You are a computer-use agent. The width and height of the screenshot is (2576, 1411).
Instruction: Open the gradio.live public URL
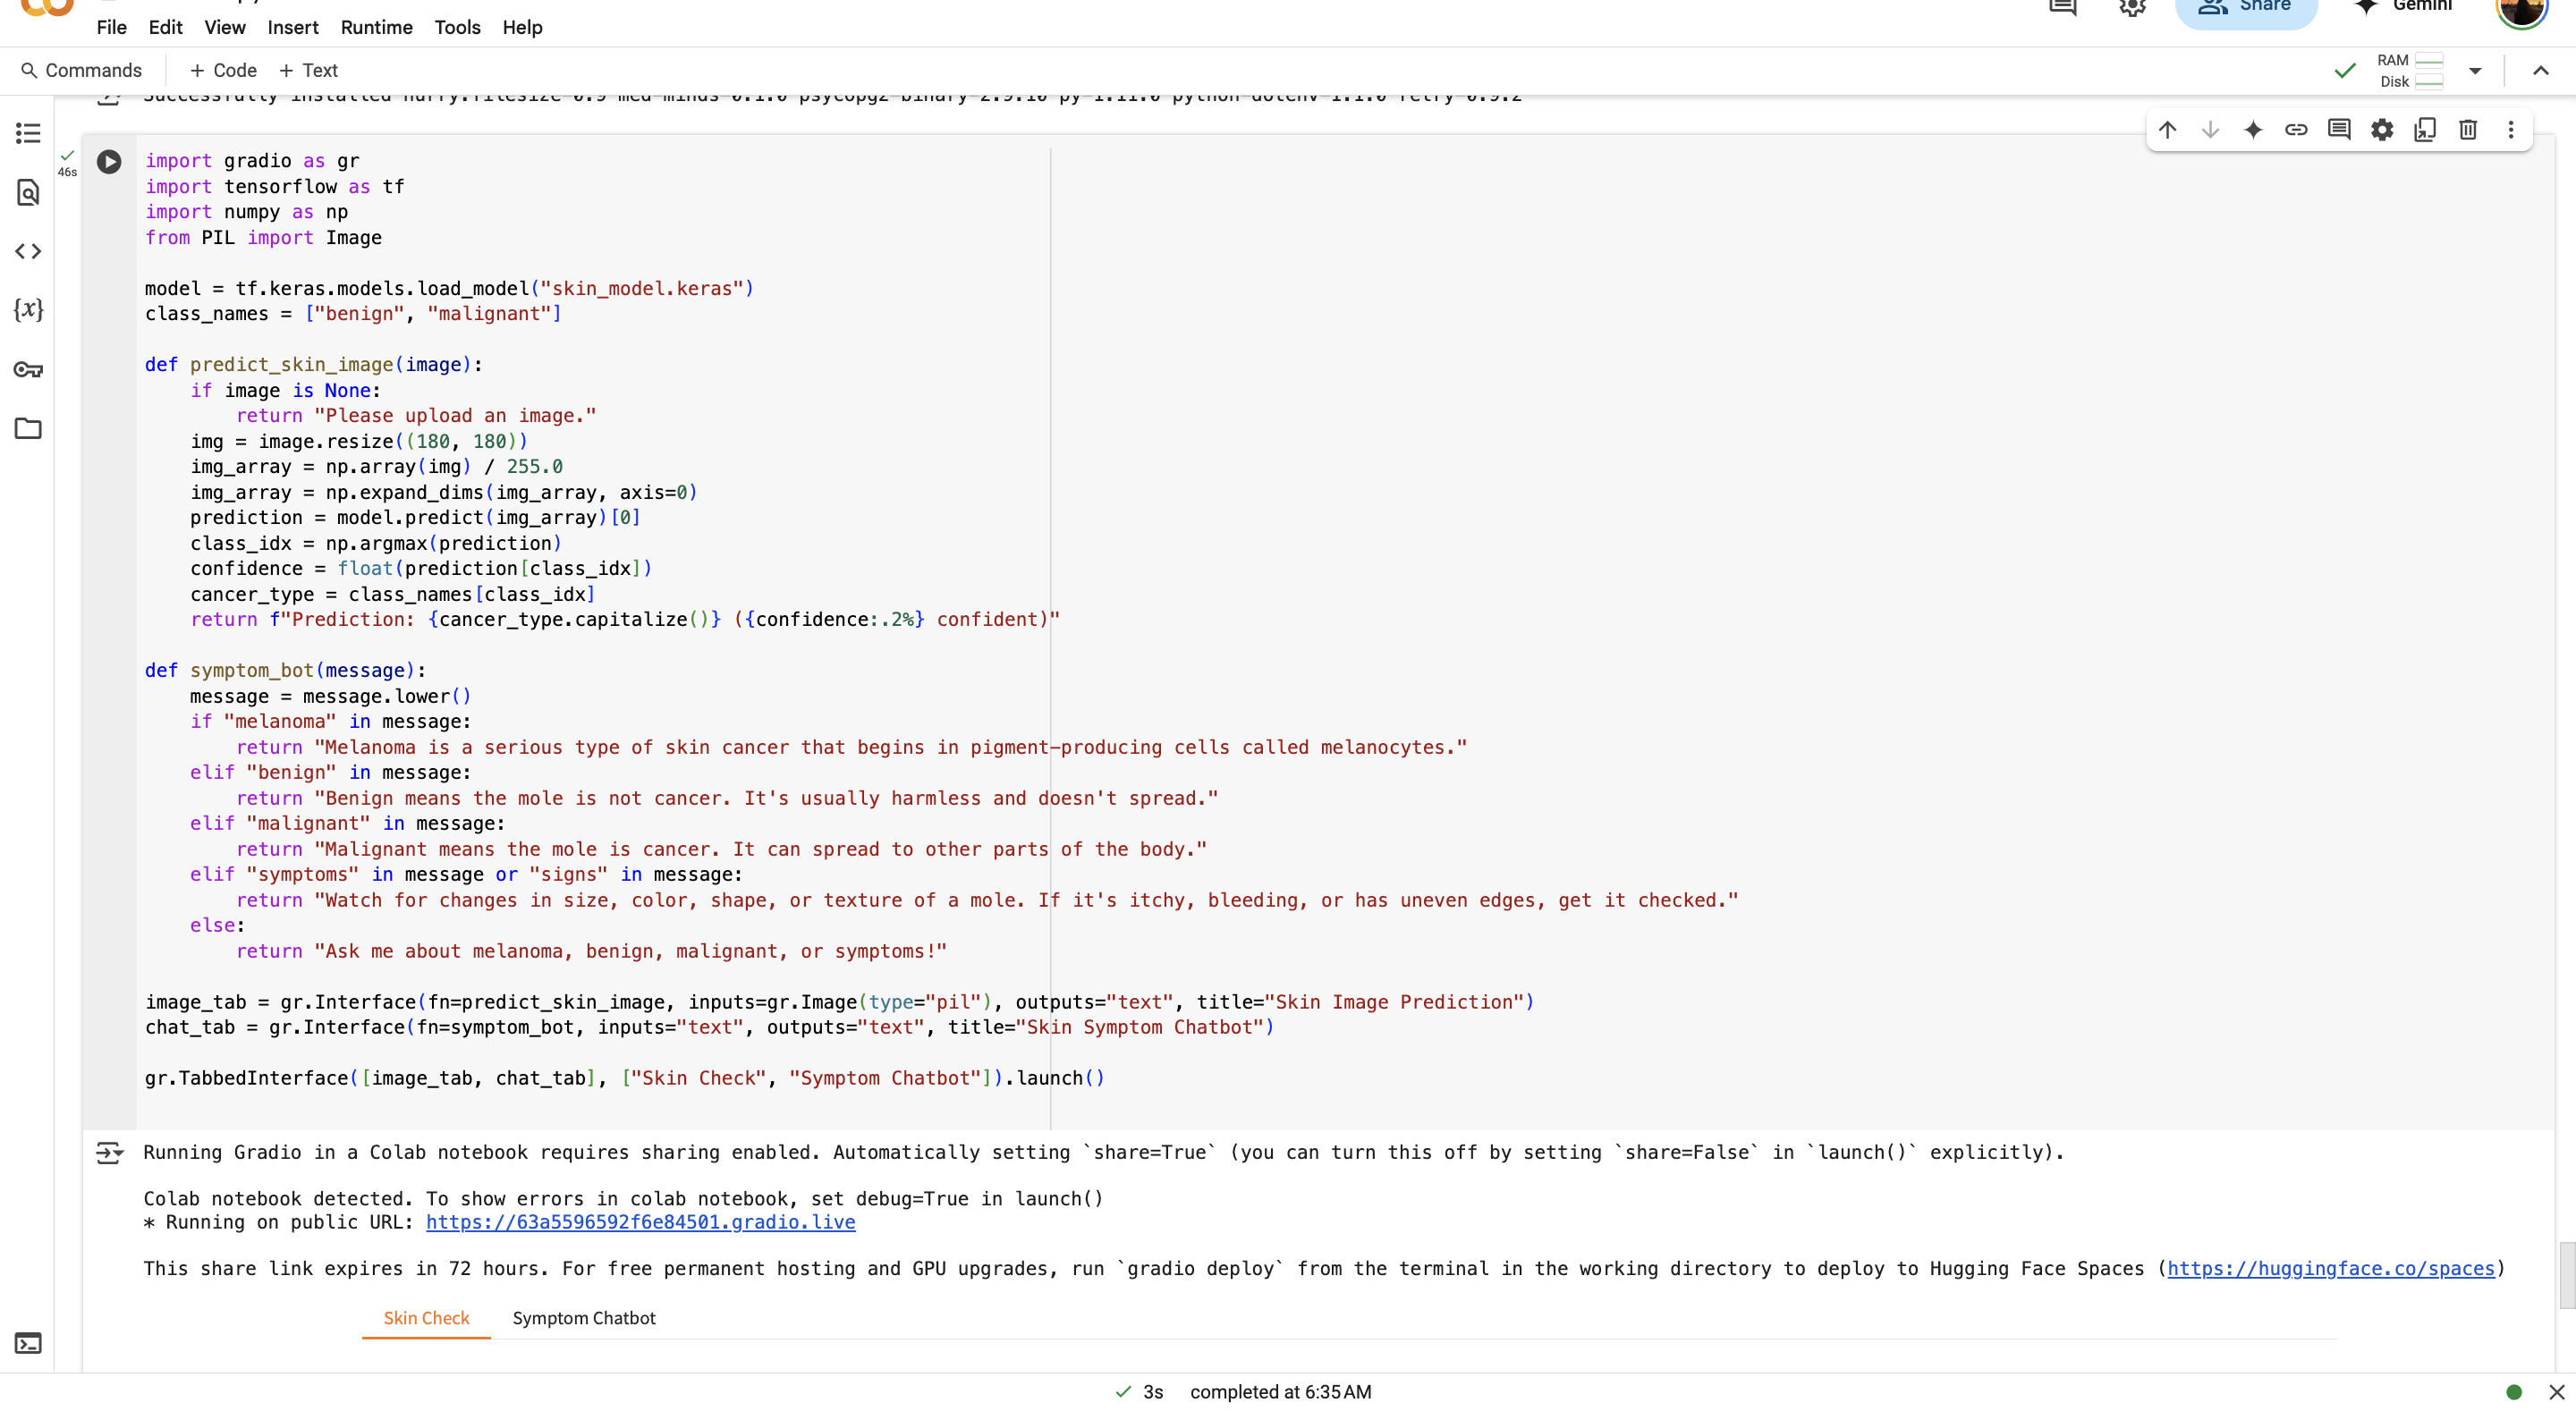[x=640, y=1222]
